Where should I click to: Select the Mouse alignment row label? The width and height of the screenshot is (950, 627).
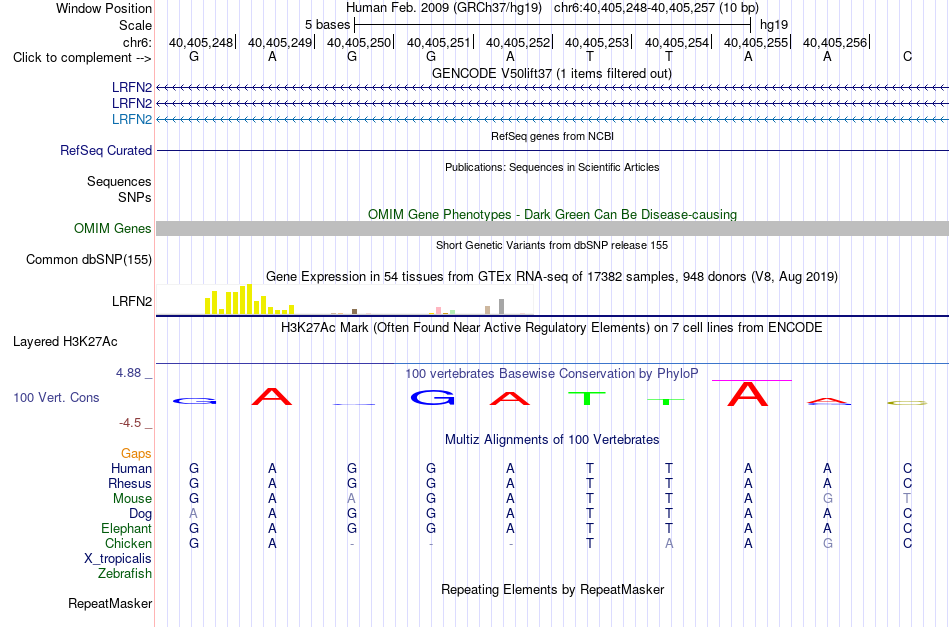132,499
